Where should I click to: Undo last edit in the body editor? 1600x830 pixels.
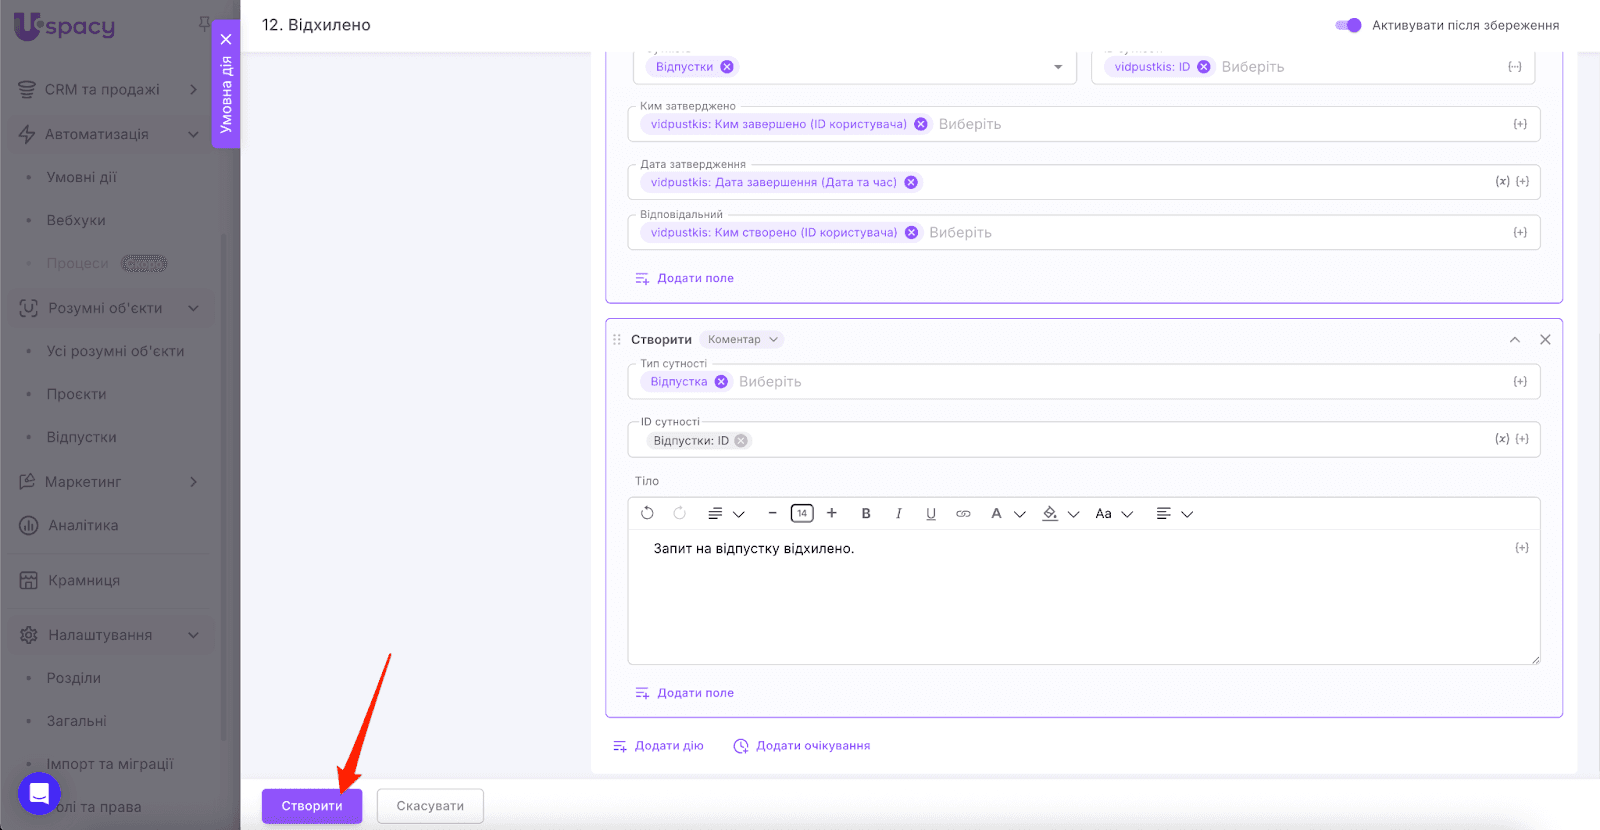[647, 513]
